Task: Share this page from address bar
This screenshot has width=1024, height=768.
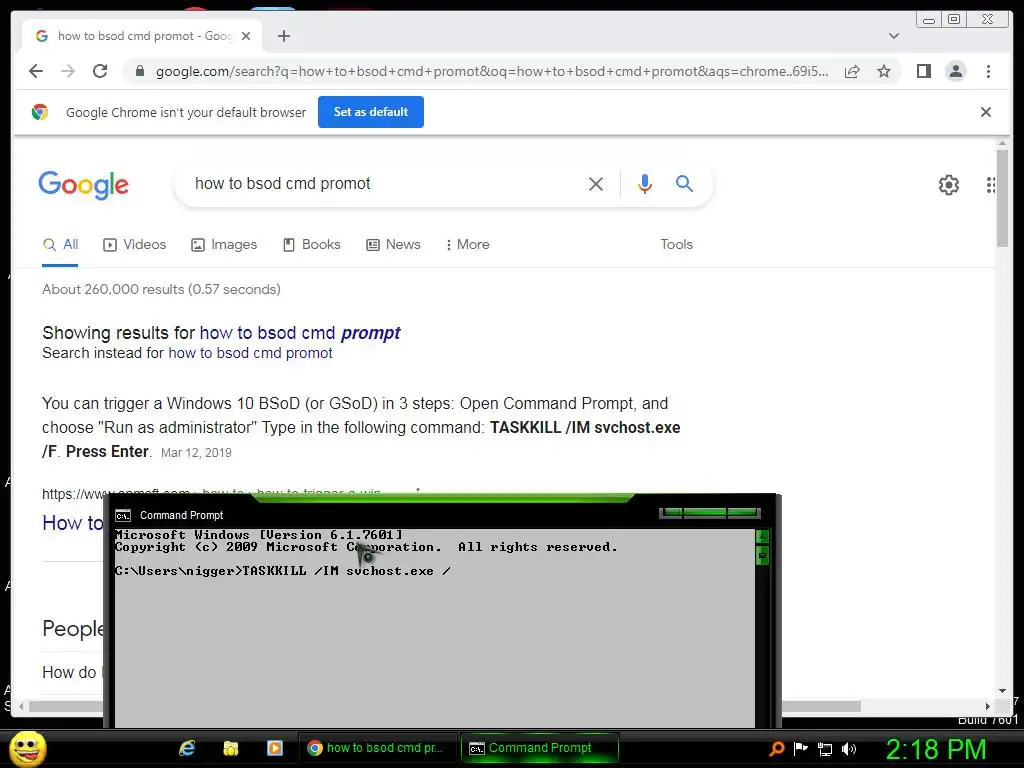Action: pyautogui.click(x=852, y=71)
